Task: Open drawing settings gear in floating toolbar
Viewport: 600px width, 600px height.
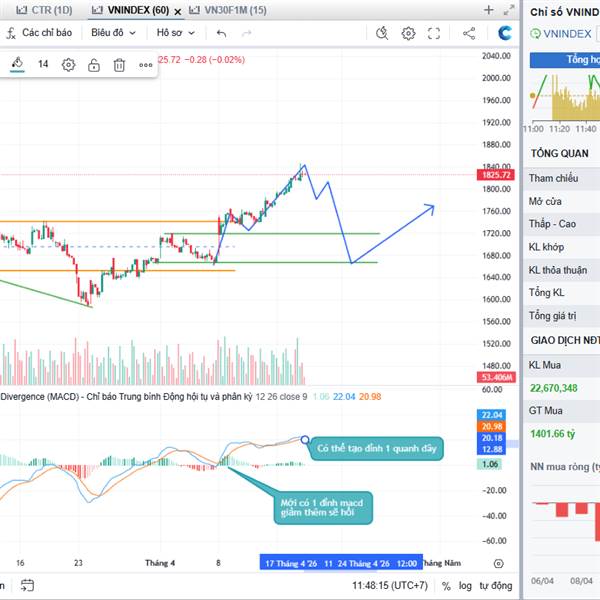Action: click(x=68, y=65)
